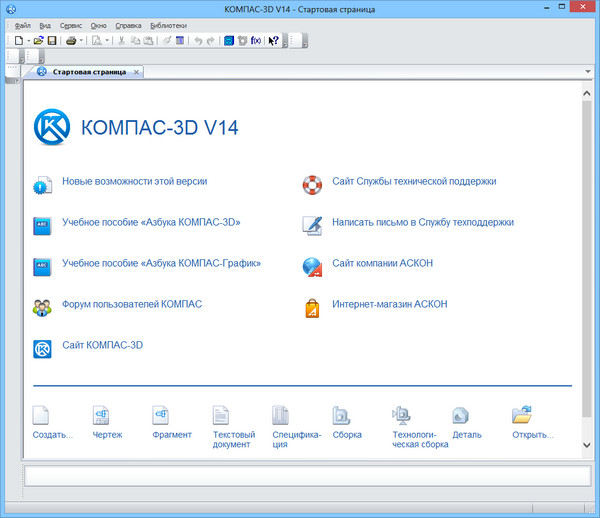This screenshot has width=600, height=518.
Task: Click the orange shopping bag icon
Action: point(312,308)
